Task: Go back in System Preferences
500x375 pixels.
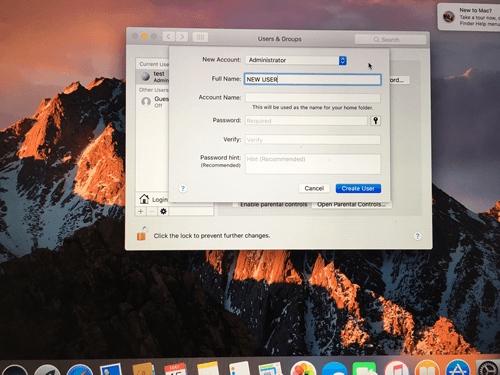Action: click(x=169, y=37)
